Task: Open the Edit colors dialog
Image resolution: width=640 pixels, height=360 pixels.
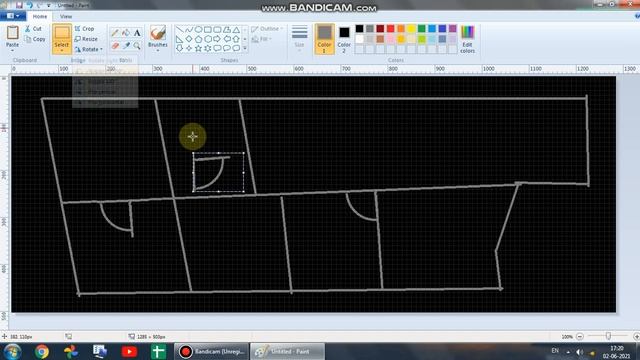Action: pos(467,39)
